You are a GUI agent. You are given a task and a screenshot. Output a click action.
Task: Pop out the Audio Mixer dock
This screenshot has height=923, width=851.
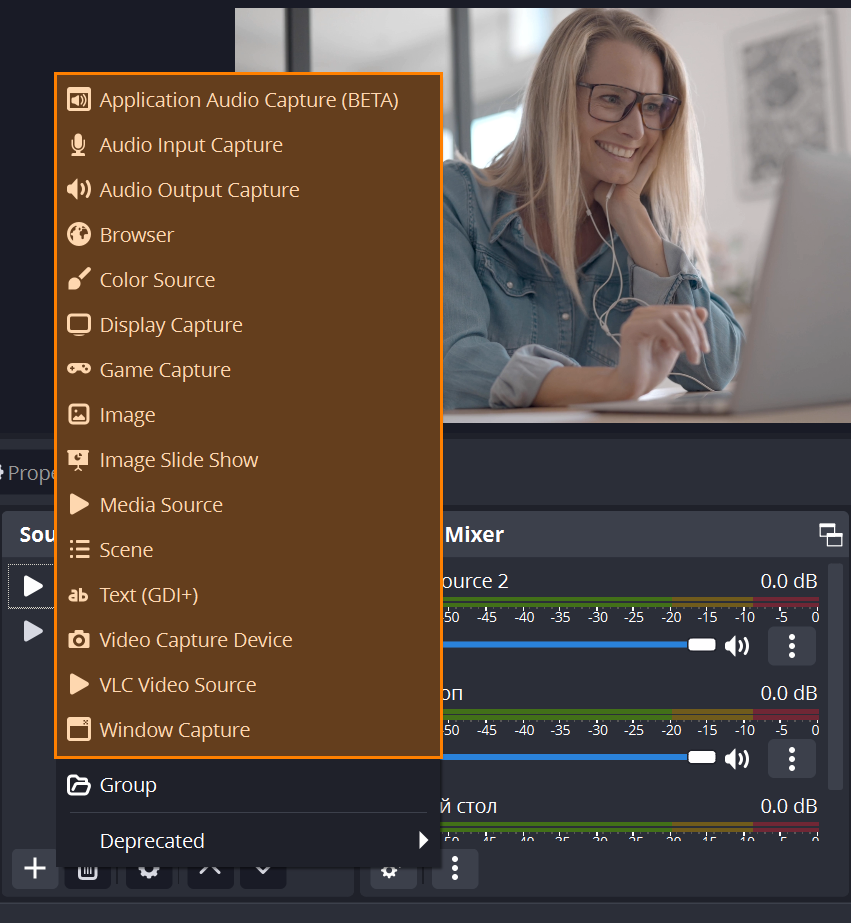click(830, 534)
